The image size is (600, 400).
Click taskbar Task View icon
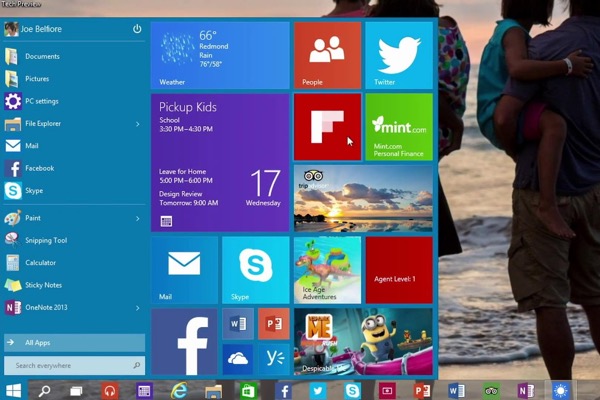click(76, 391)
